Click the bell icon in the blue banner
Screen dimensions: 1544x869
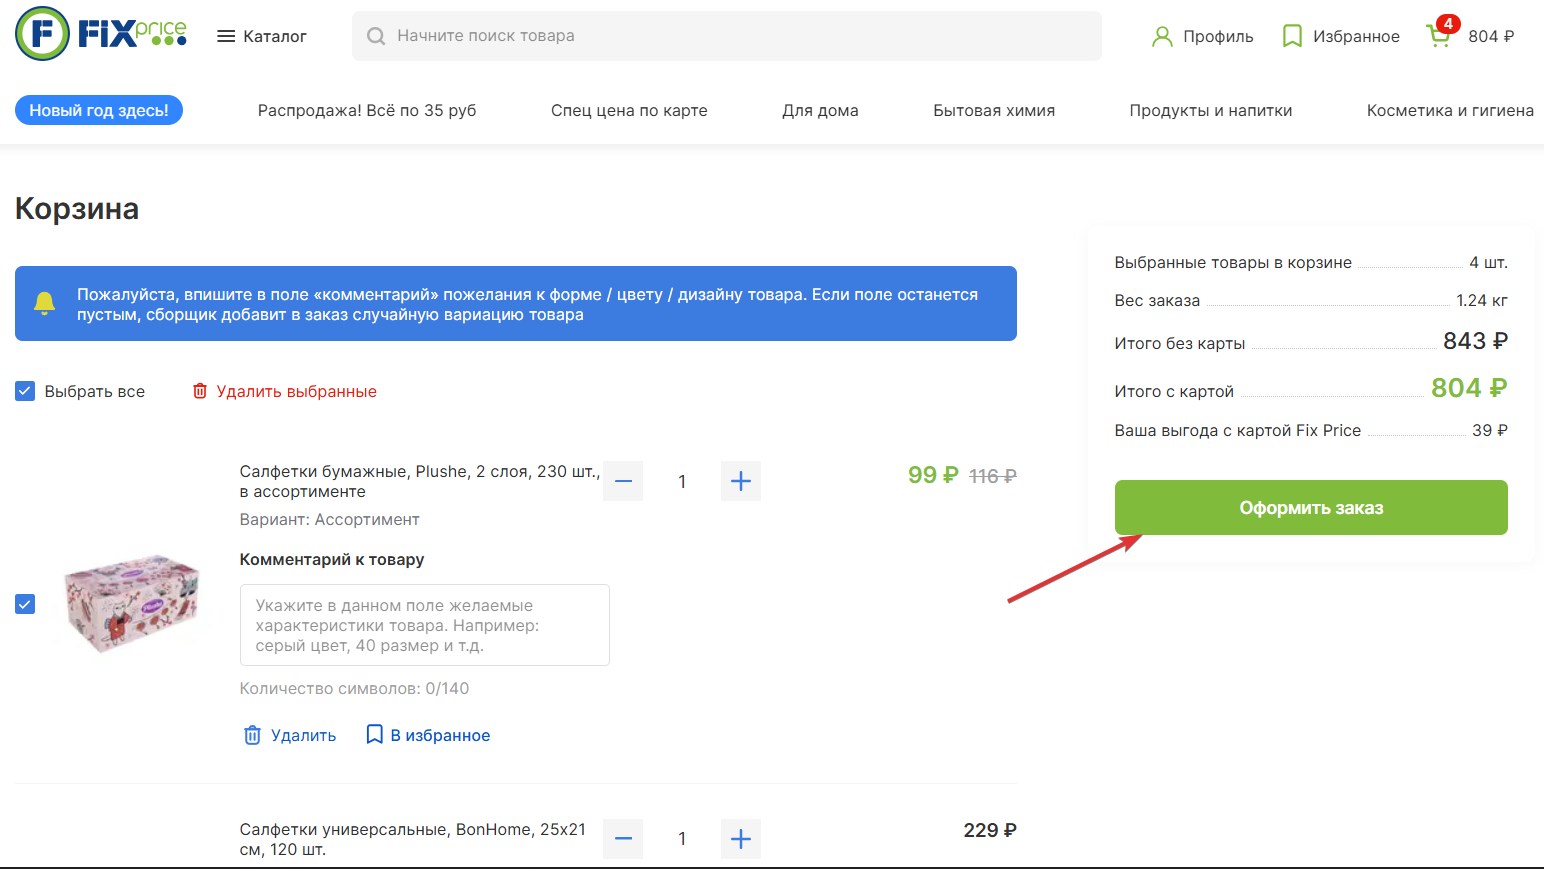(x=44, y=302)
